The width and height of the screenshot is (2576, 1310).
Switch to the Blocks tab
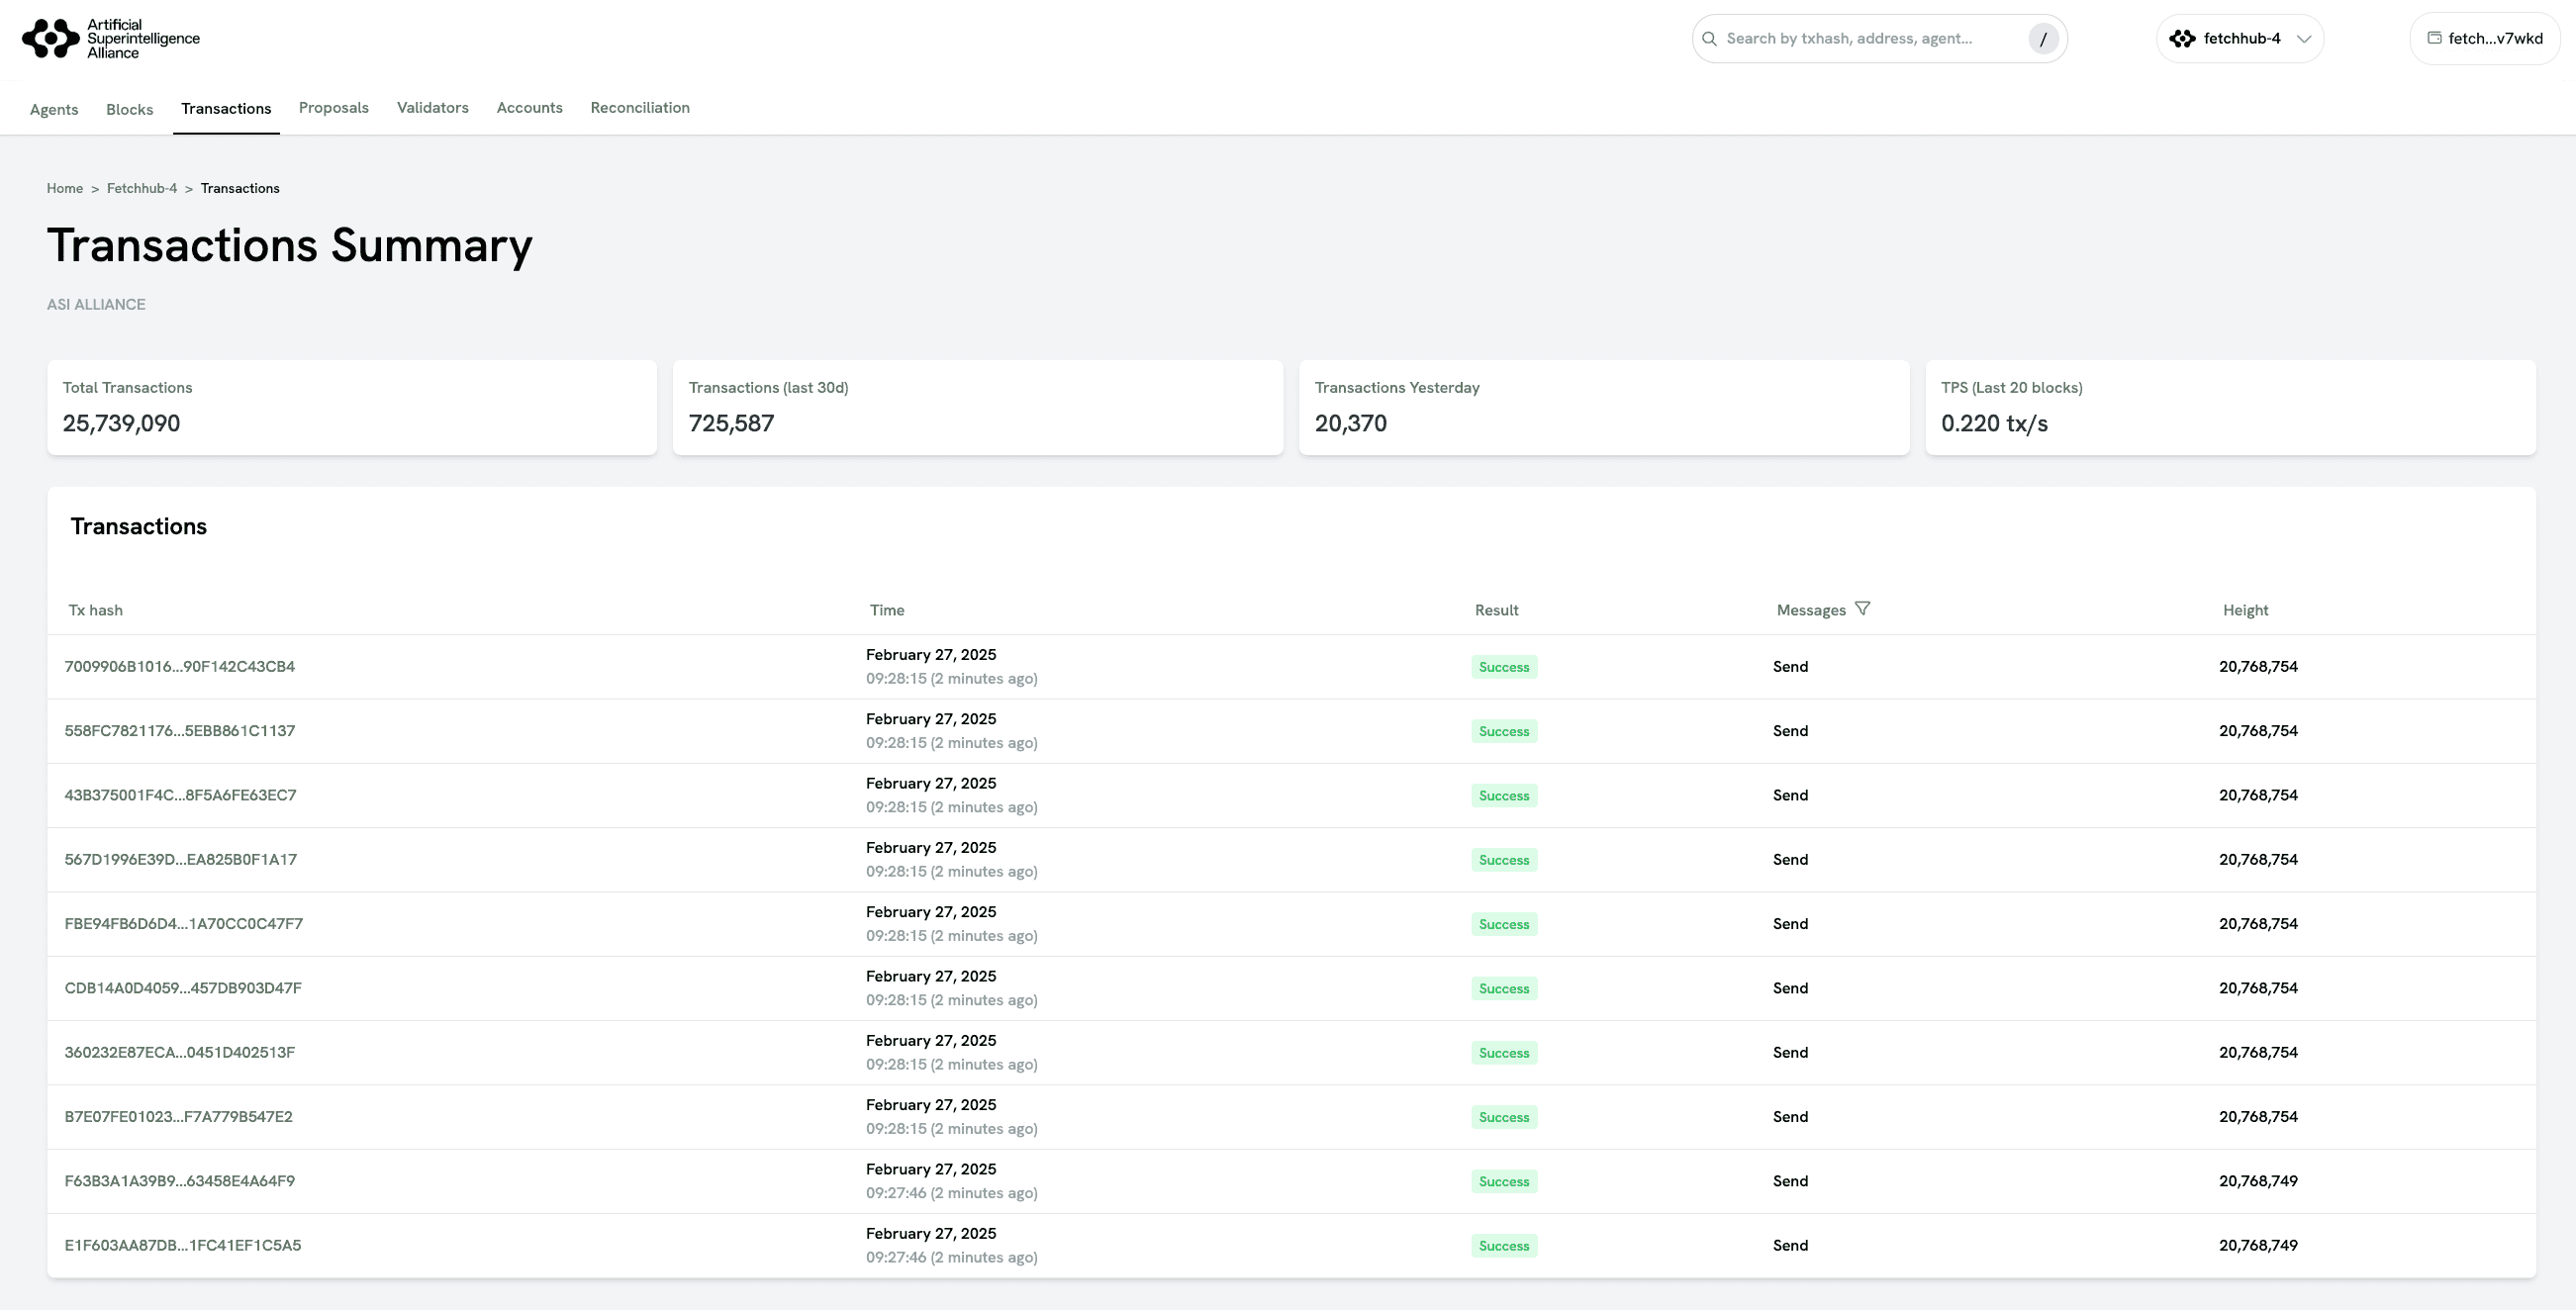point(129,109)
